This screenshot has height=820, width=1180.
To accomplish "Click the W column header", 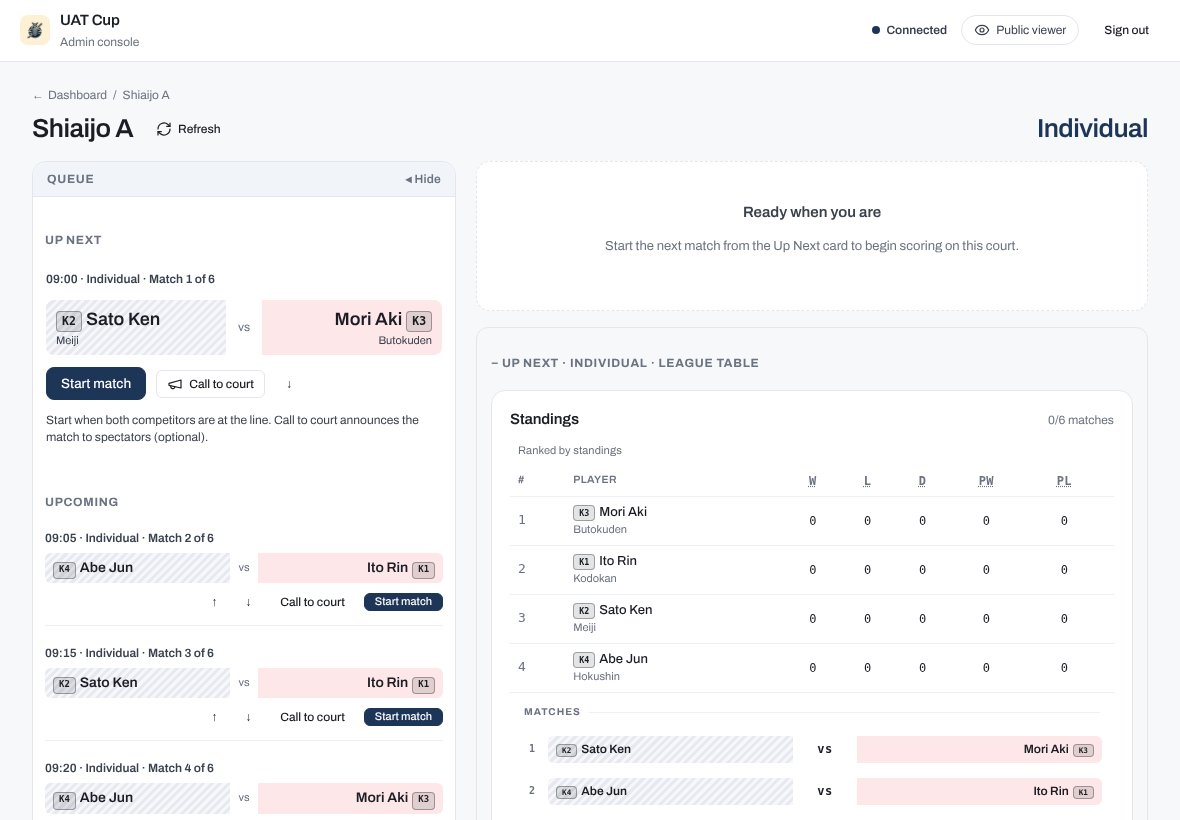I will [x=812, y=481].
